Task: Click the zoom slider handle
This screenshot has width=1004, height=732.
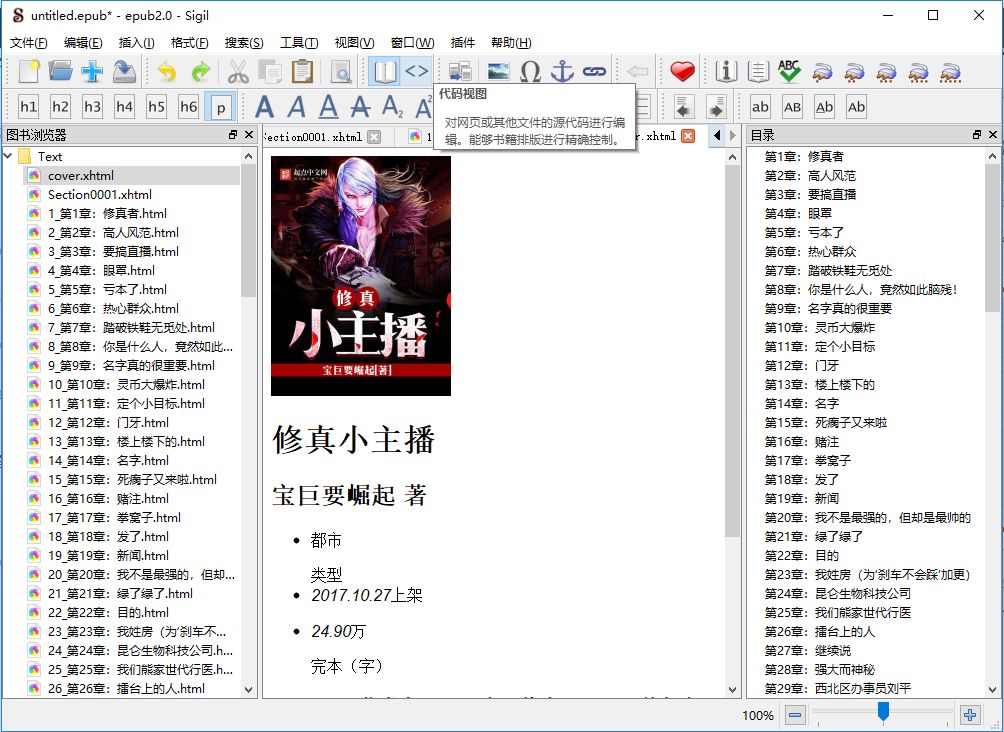Action: [883, 711]
